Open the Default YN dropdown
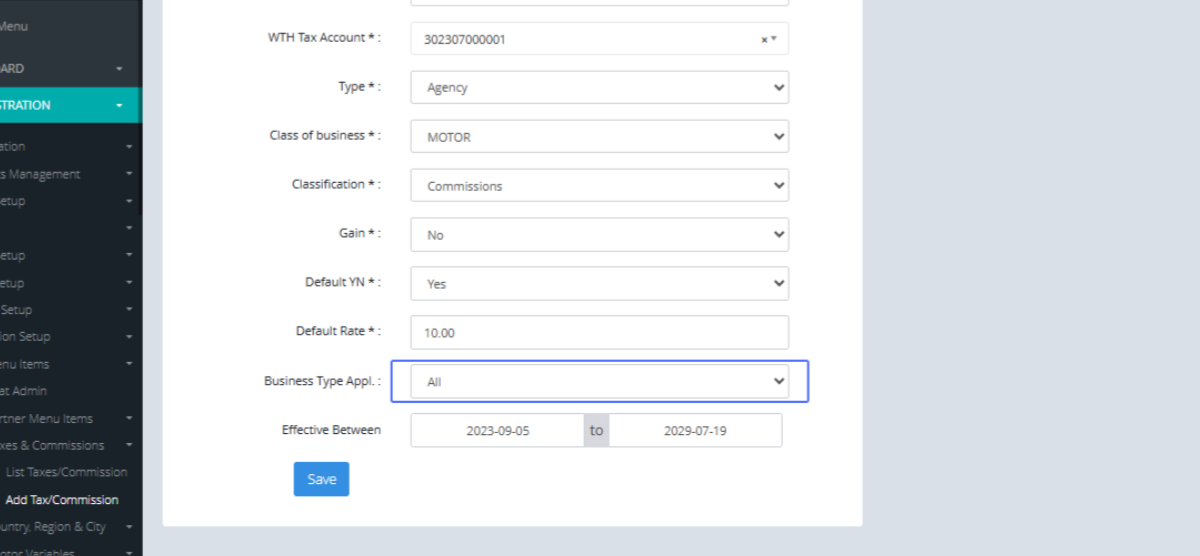 pos(599,284)
